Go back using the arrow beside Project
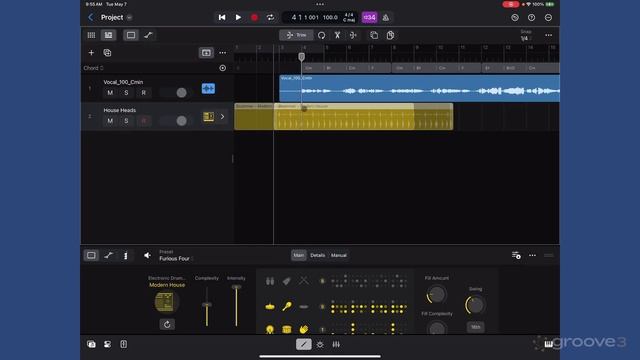The height and width of the screenshot is (360, 640). (x=91, y=17)
